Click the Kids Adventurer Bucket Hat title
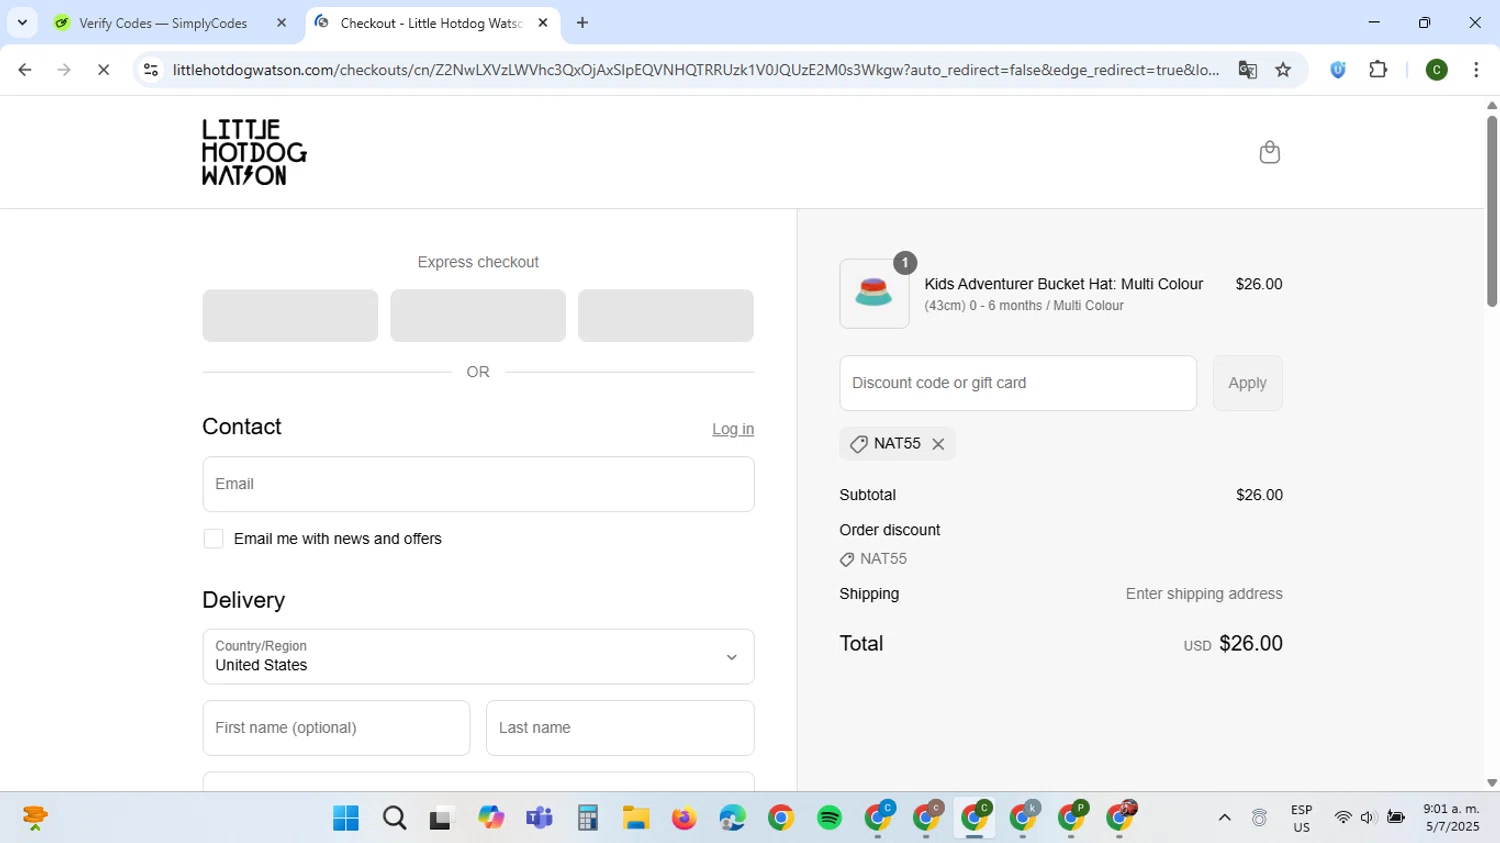The height and width of the screenshot is (843, 1500). [1063, 284]
